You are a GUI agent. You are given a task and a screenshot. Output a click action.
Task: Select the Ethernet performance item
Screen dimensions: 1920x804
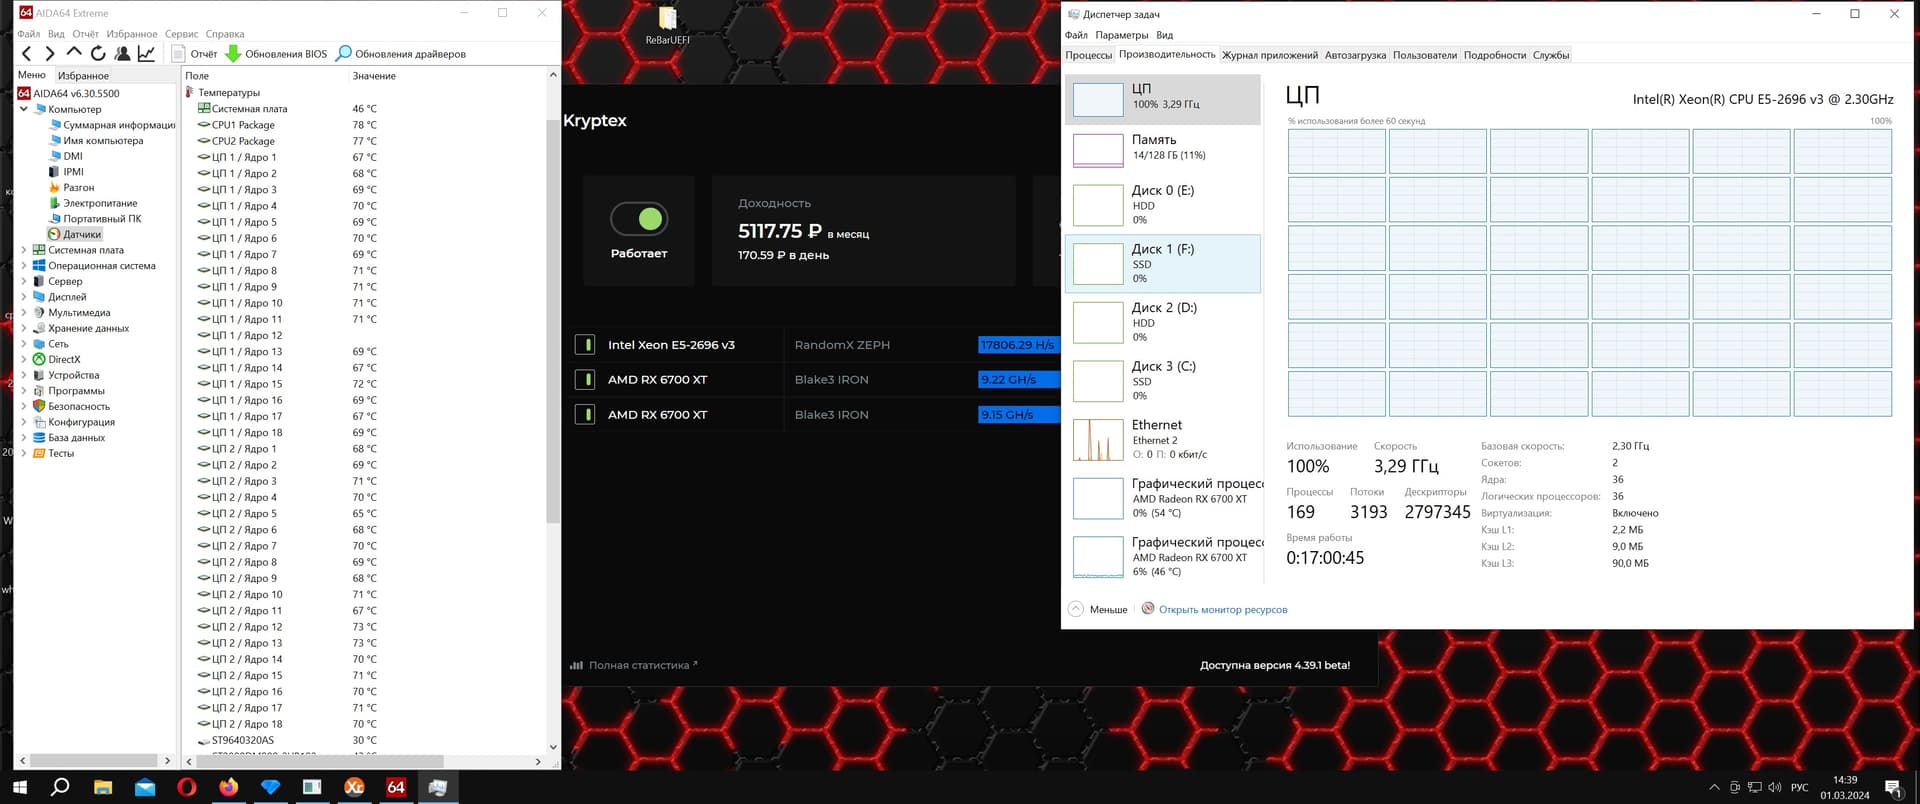pyautogui.click(x=1162, y=440)
